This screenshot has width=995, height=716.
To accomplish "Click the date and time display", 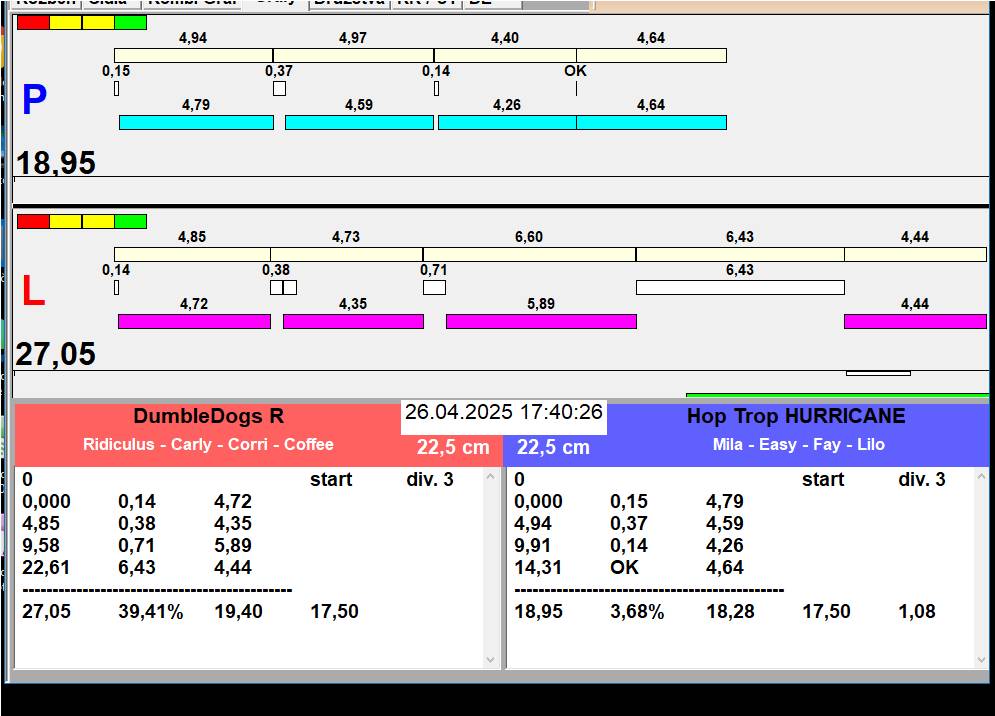I will pos(504,413).
